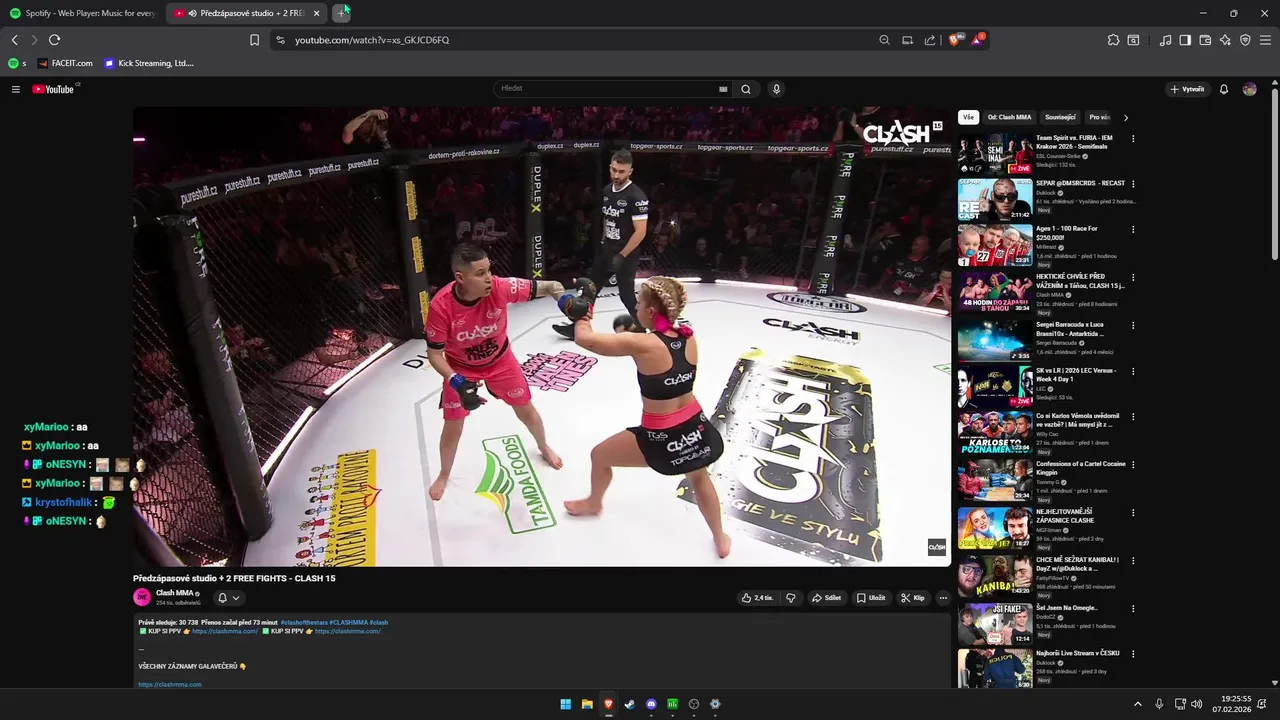
Task: Open options menu for Team Spirit vs. FURIA
Action: pyautogui.click(x=1133, y=139)
